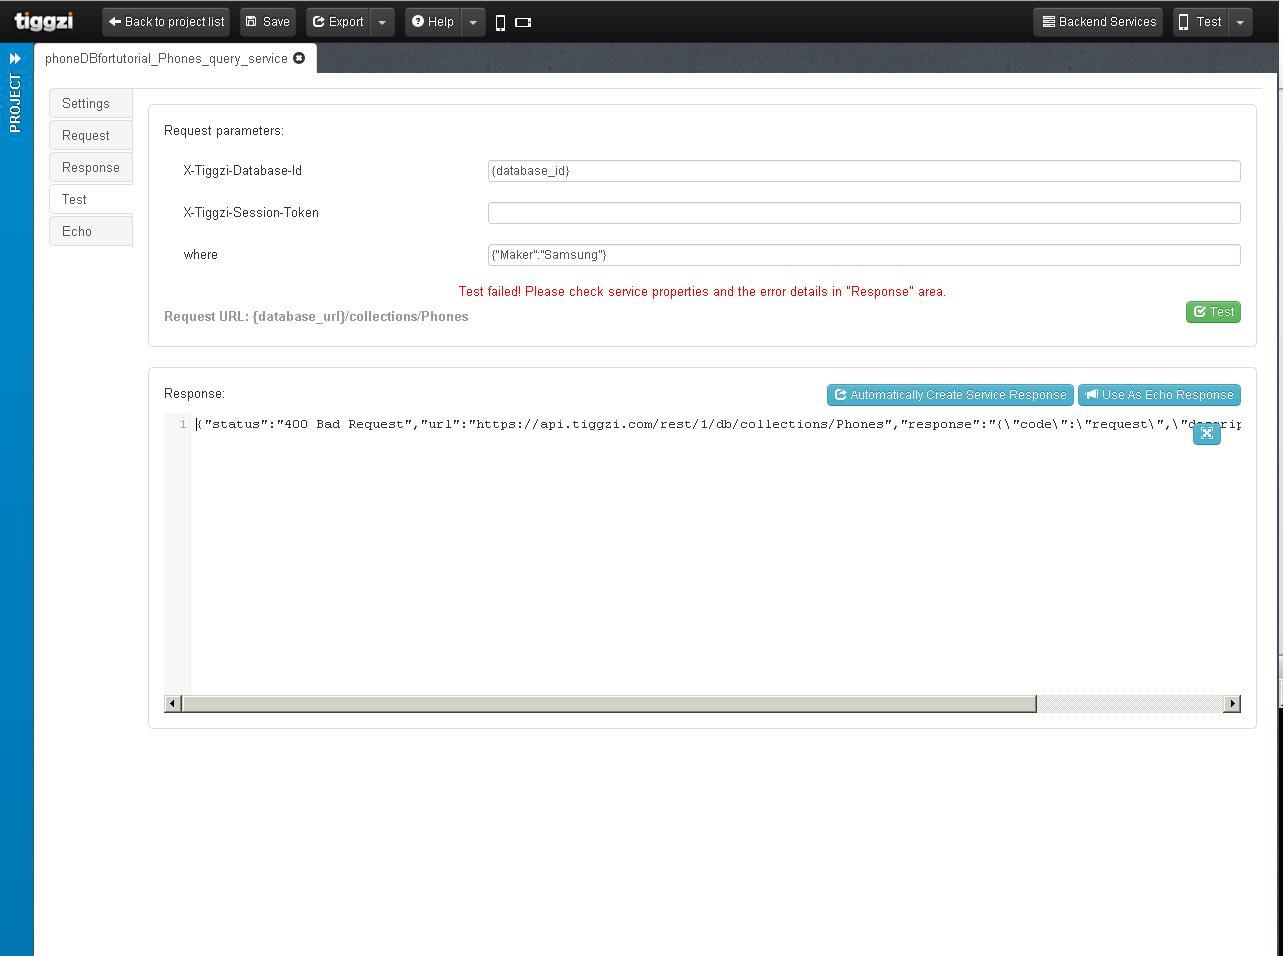Toggle fullscreen on the response editor
This screenshot has height=956, width=1284.
(1207, 433)
